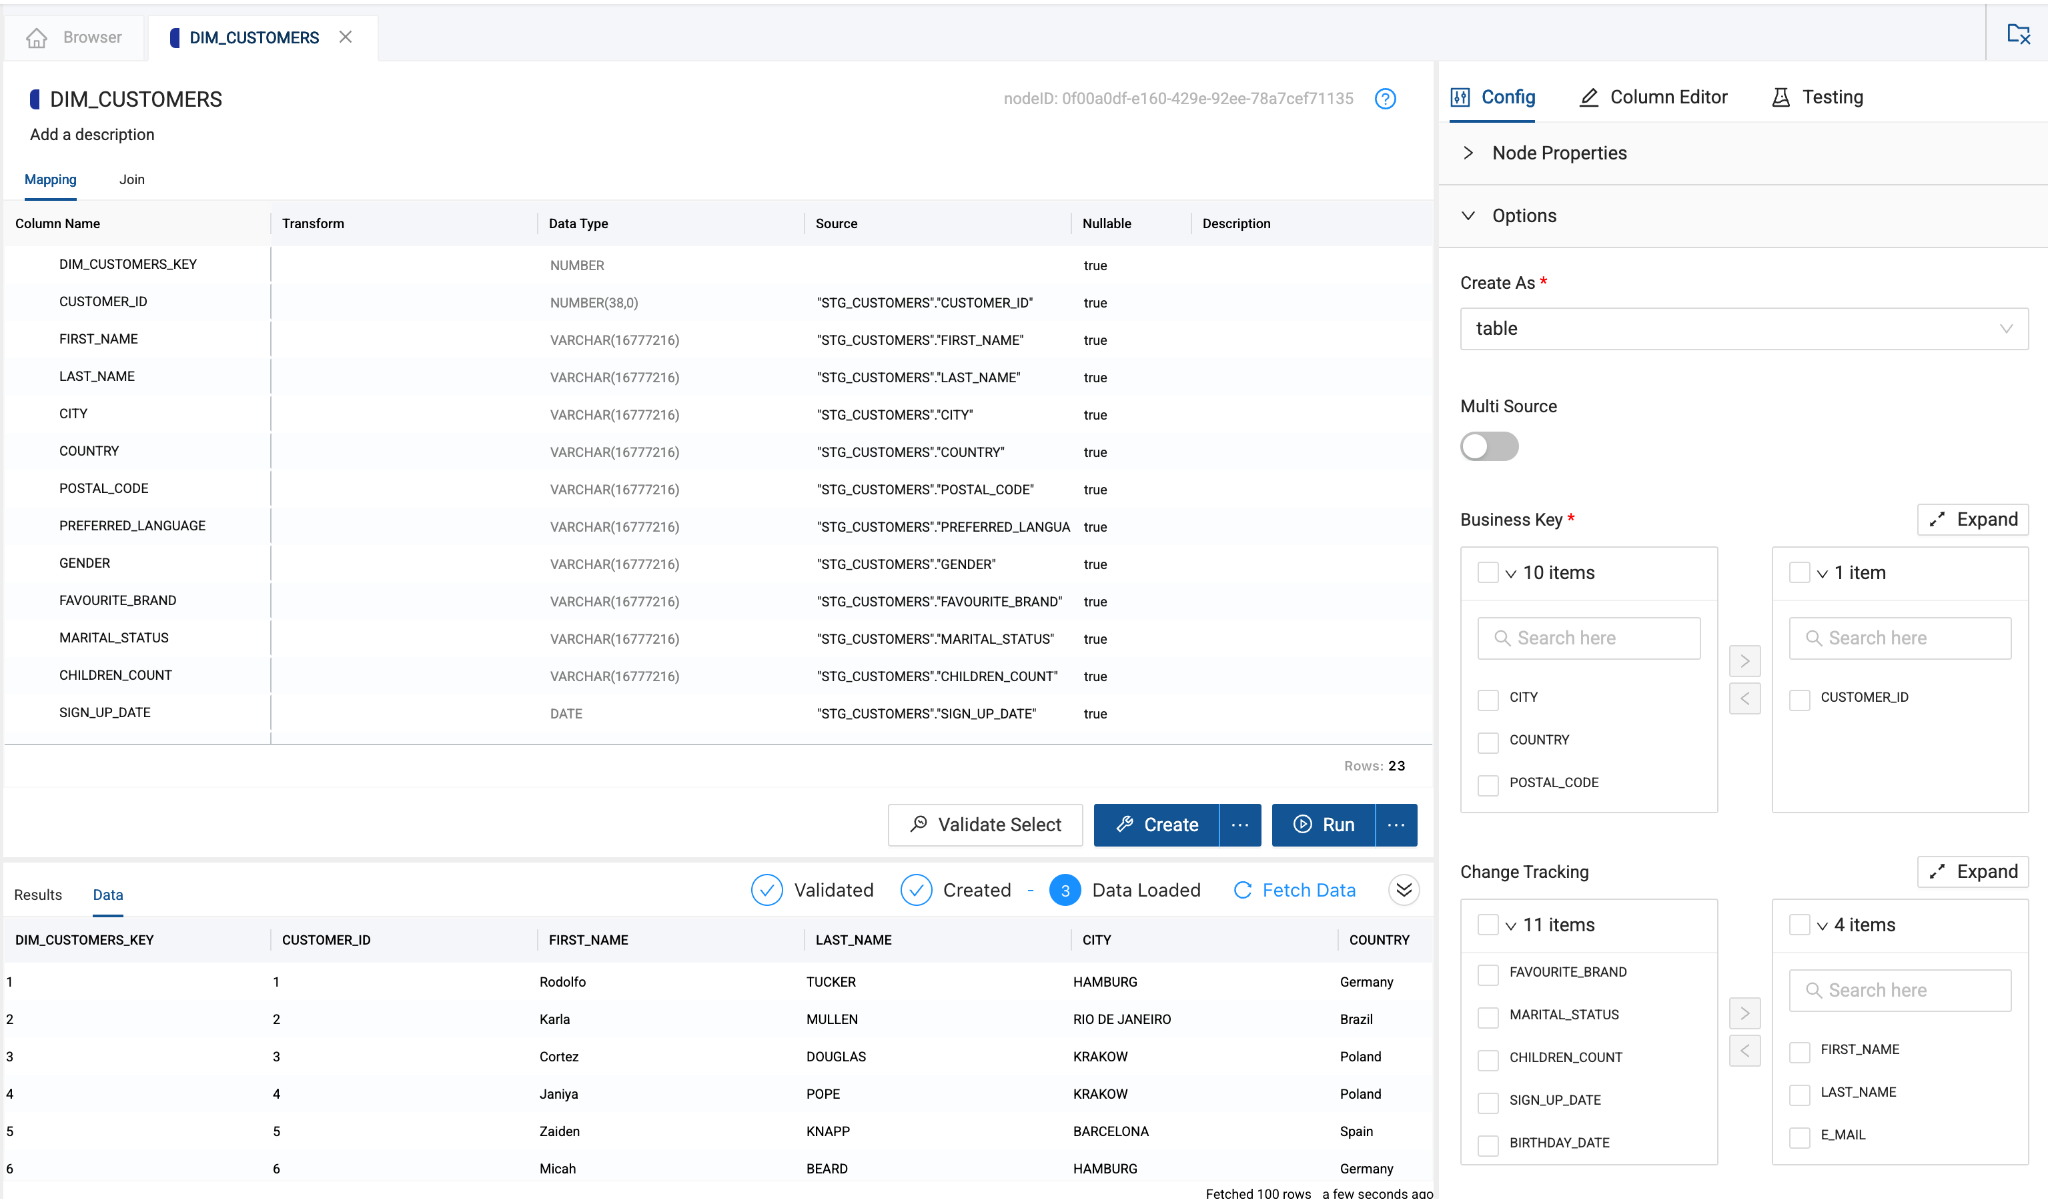Open the help question mark icon
The width and height of the screenshot is (2048, 1199).
tap(1385, 99)
